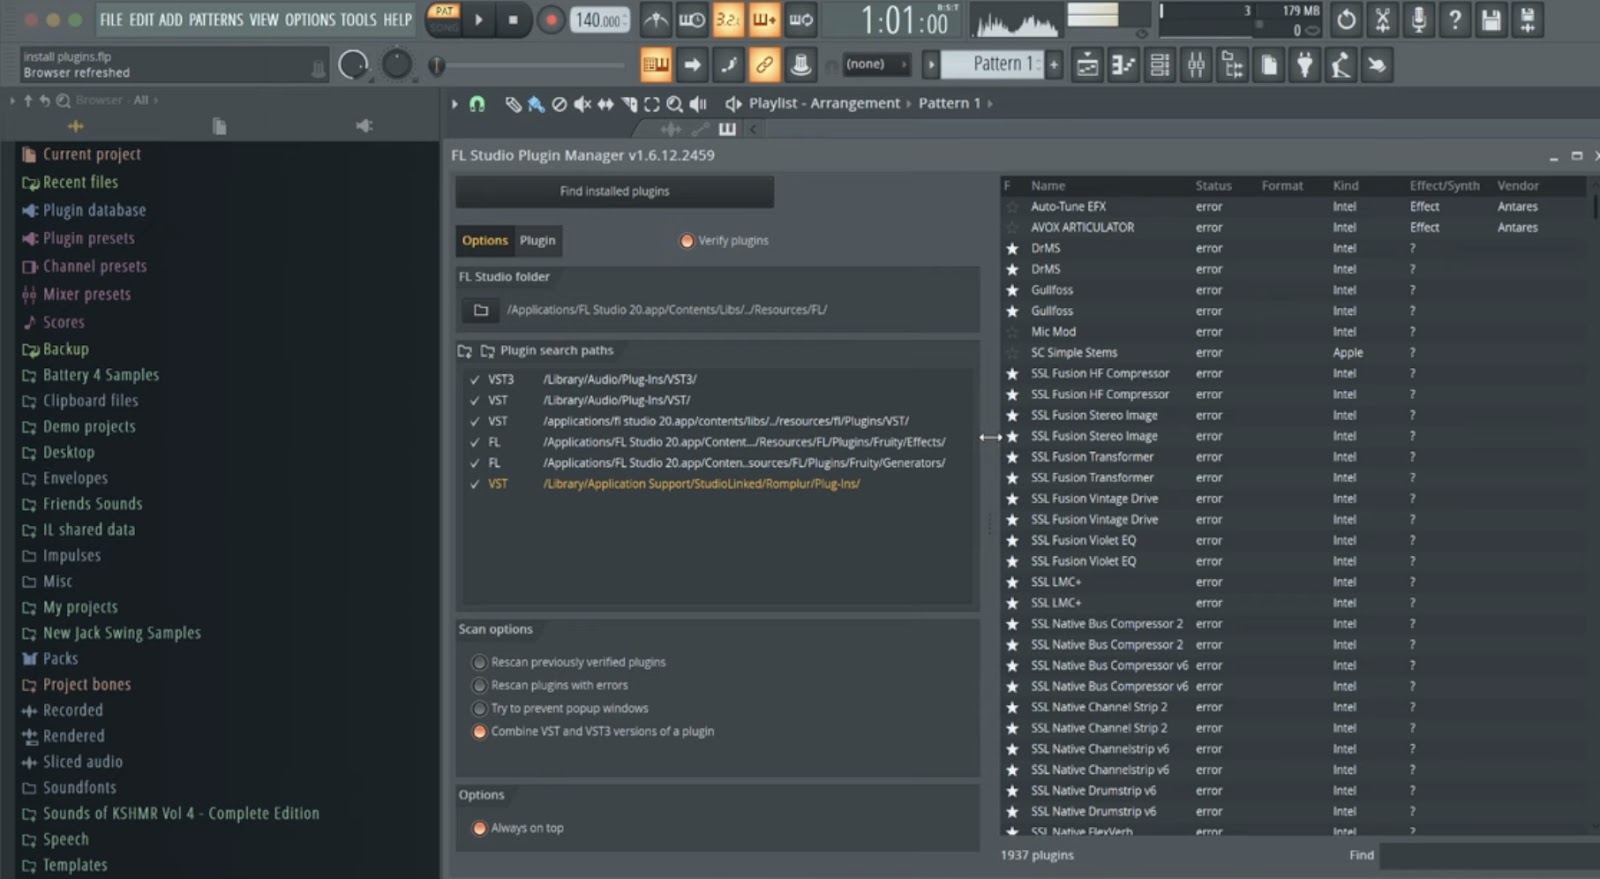Open the browser options arrow menu
The image size is (1600, 879).
pos(12,100)
